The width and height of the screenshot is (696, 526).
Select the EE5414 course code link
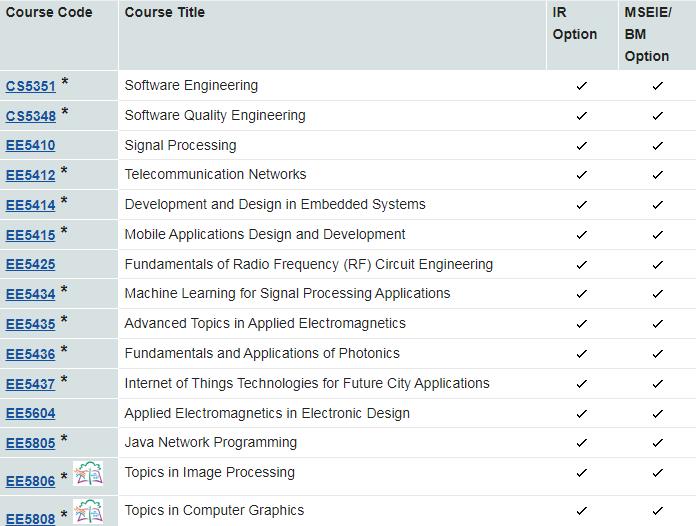(x=31, y=206)
